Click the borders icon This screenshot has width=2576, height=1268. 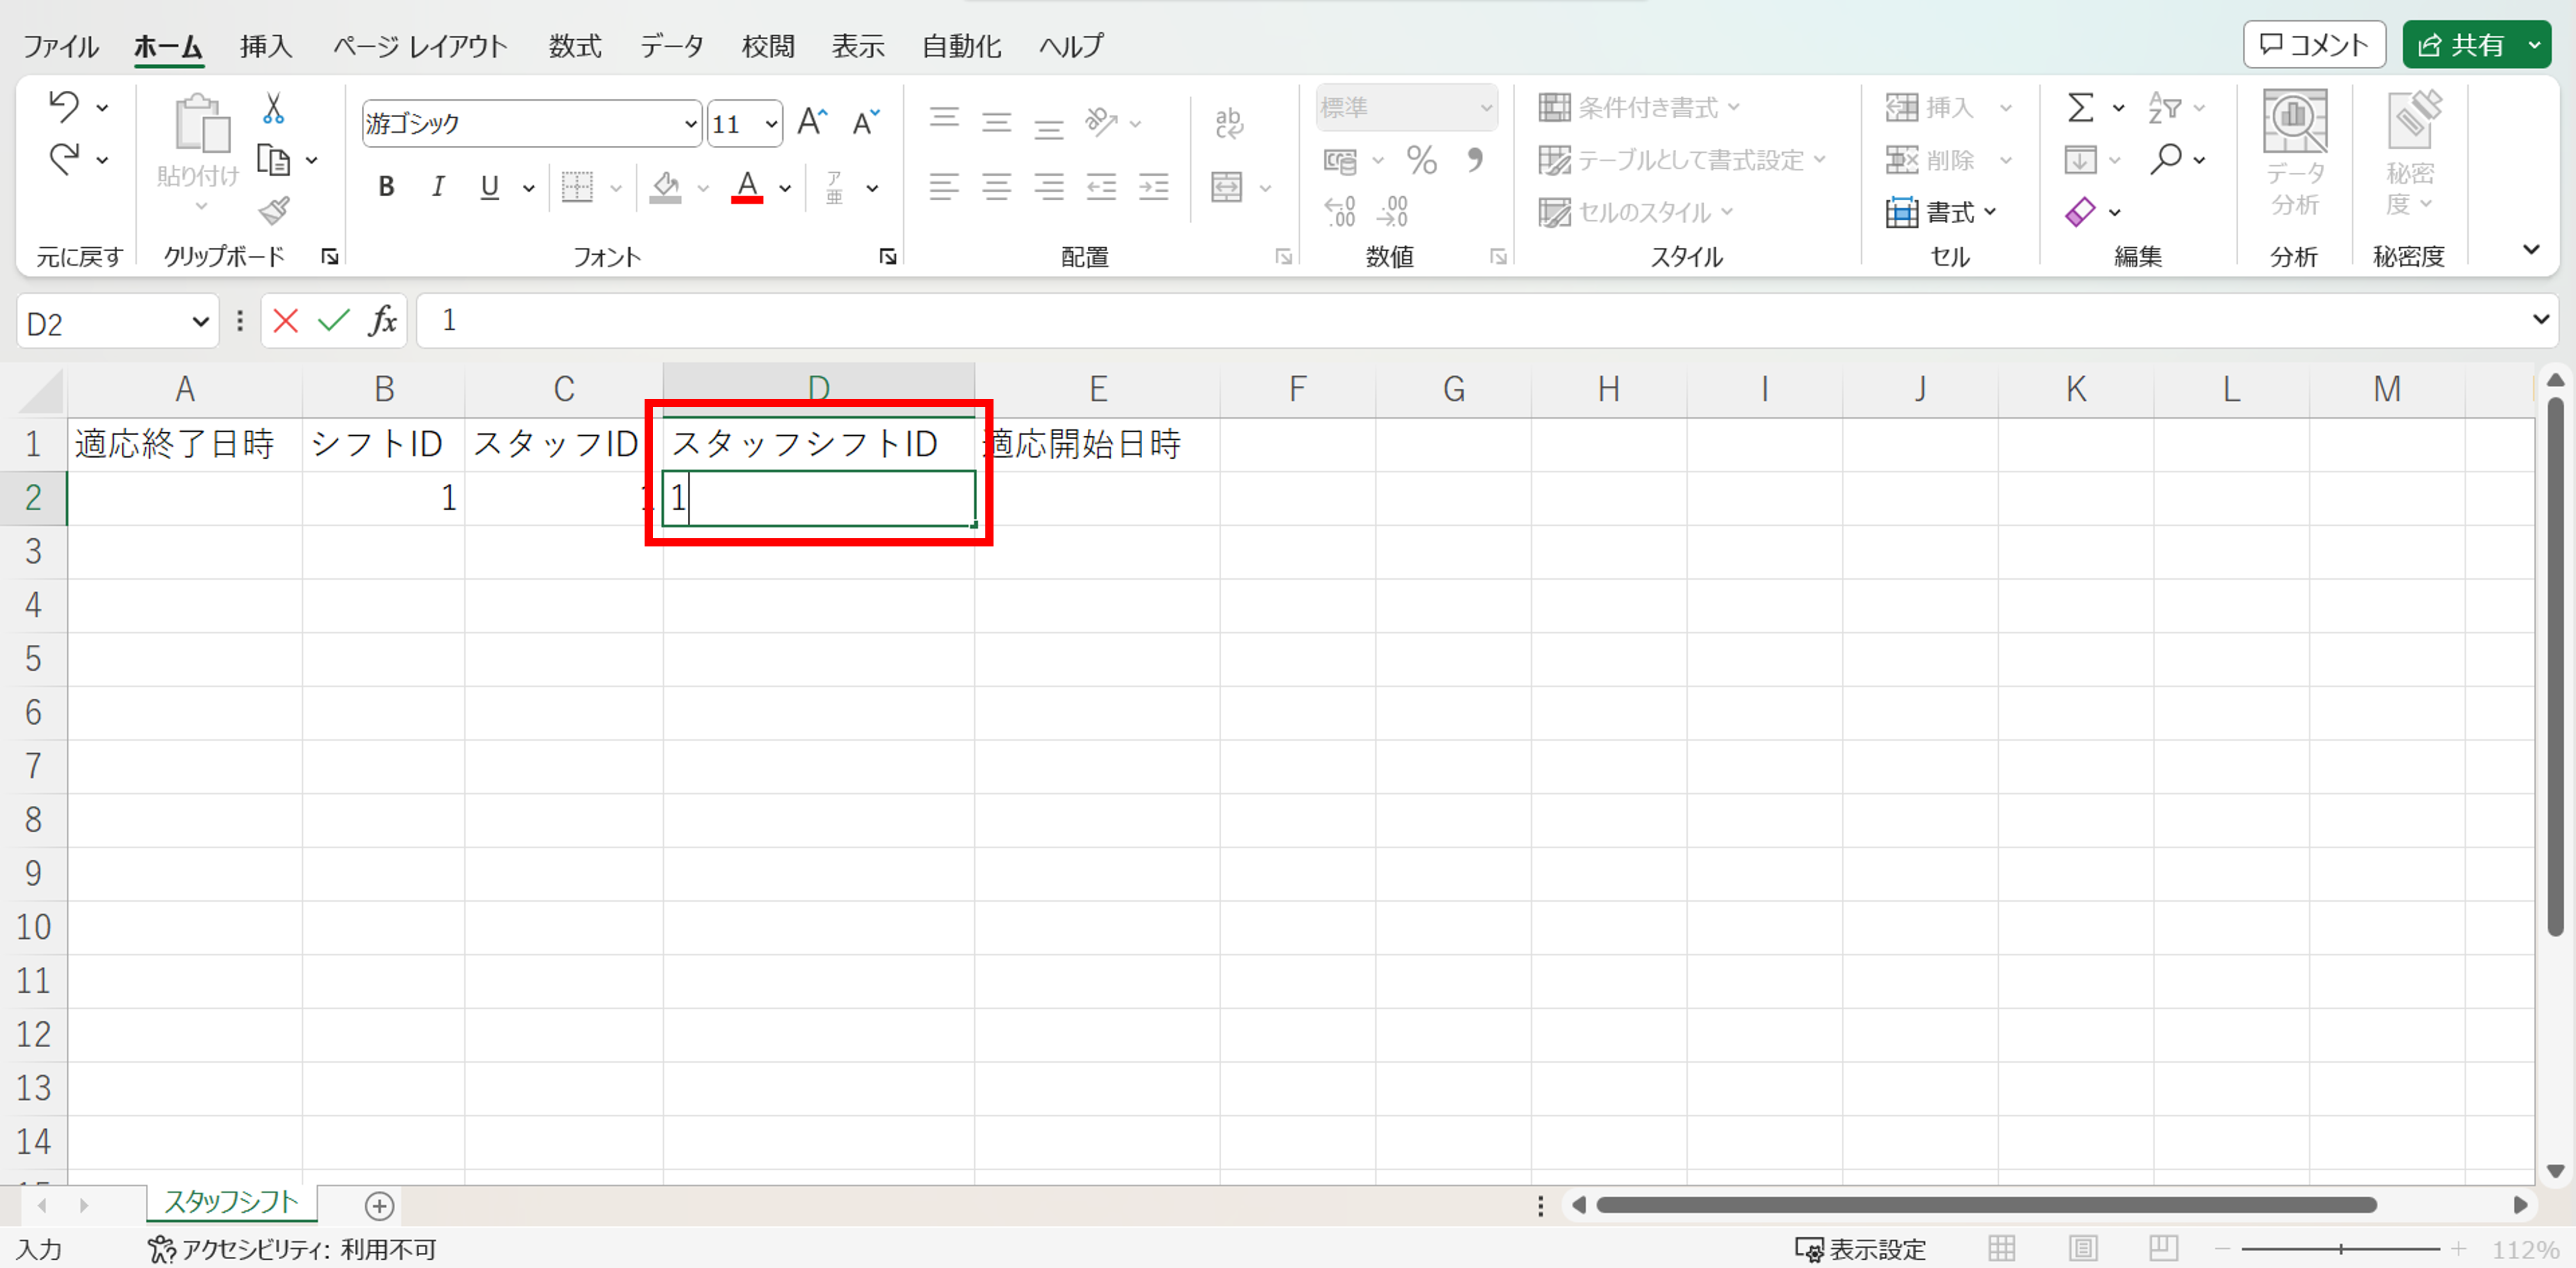point(577,187)
